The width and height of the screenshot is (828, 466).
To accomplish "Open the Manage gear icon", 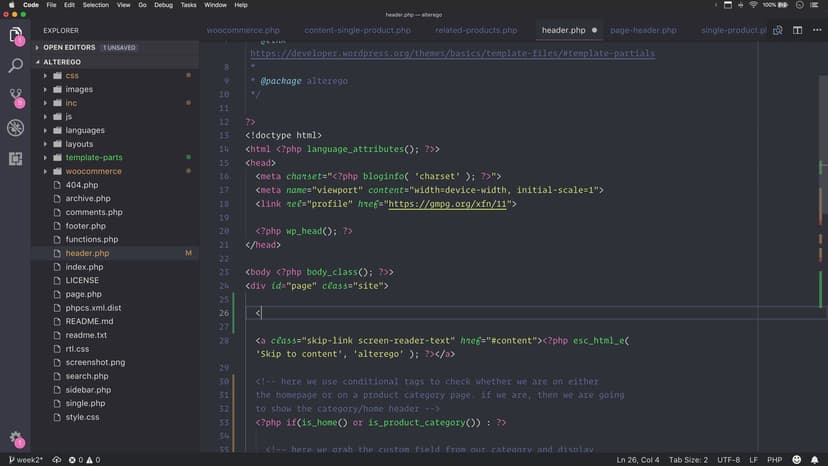I will click(x=16, y=439).
